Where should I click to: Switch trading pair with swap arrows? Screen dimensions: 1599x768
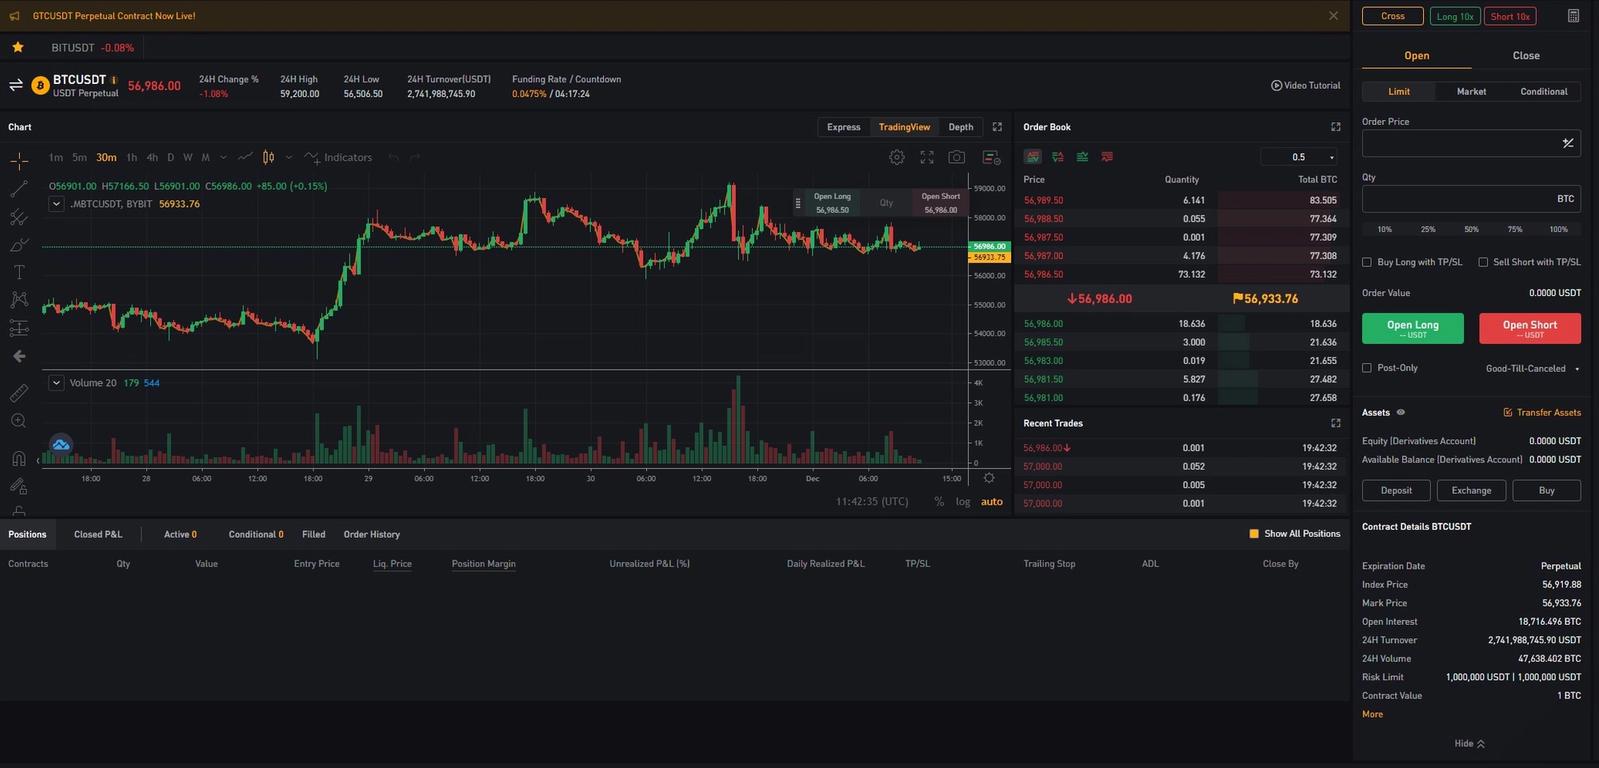(x=16, y=85)
